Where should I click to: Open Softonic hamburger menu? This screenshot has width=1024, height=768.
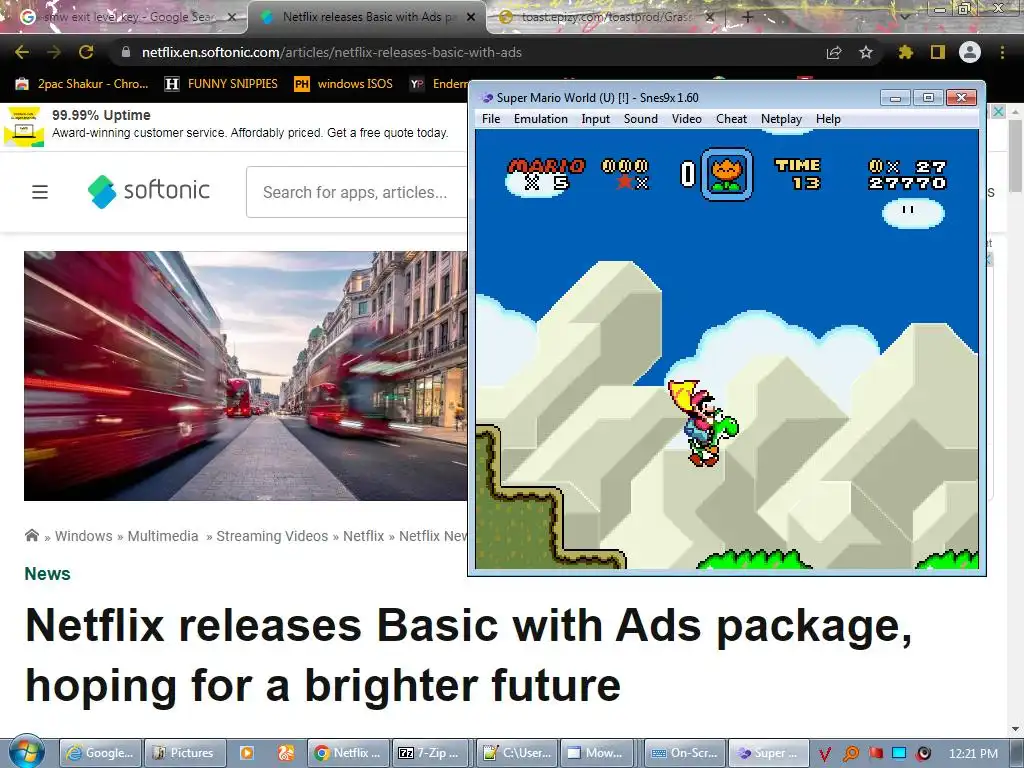pyautogui.click(x=40, y=192)
